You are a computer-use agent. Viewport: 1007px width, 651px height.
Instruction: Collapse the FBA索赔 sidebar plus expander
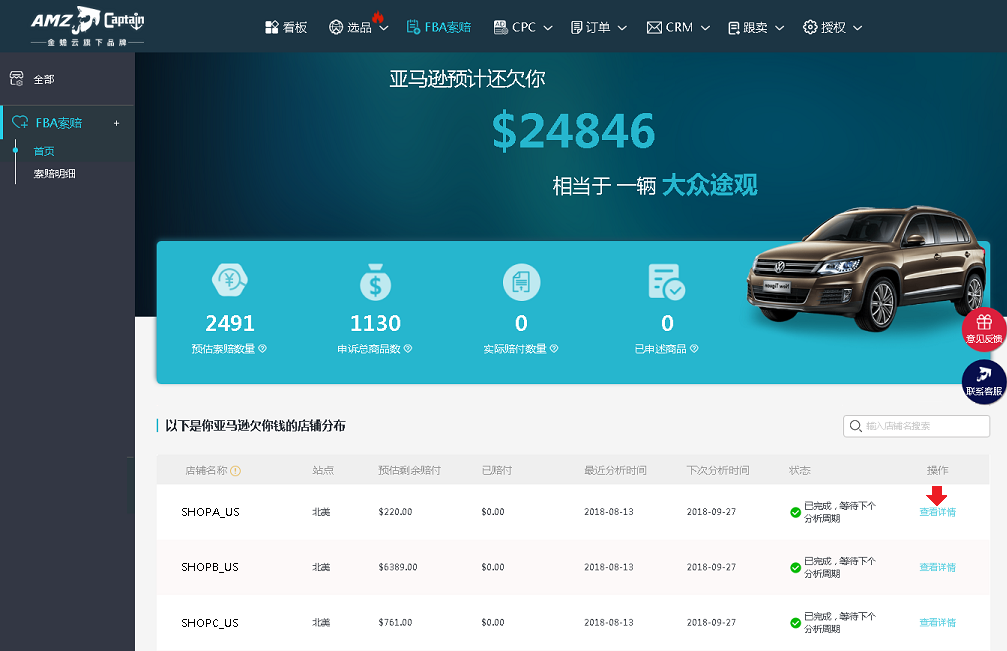coord(116,123)
